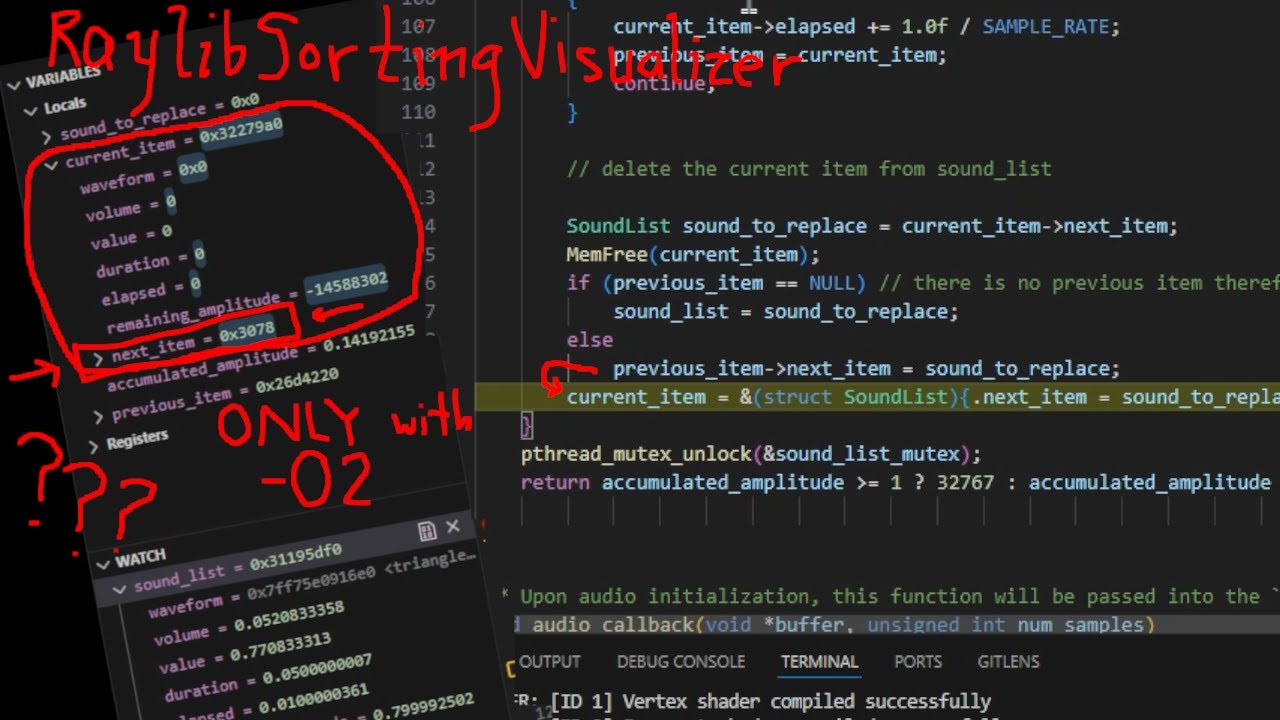Click the "sound_list = sound_to_replace;" line

point(786,311)
